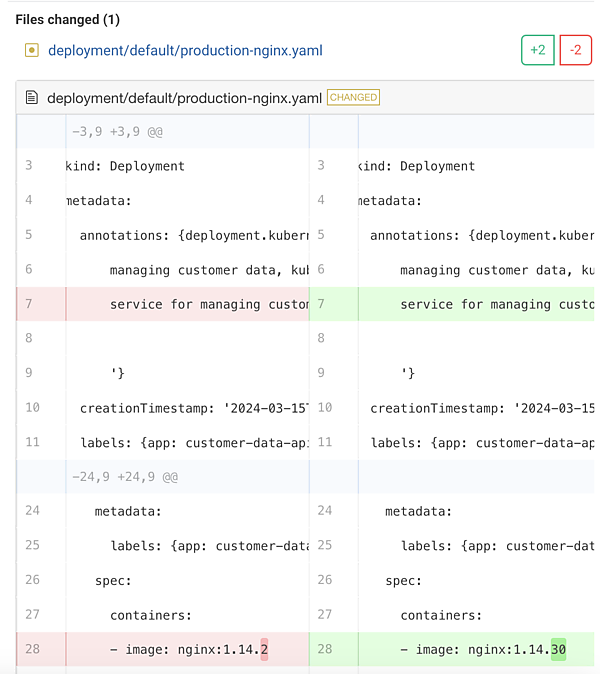Click the CHANGED status badge
This screenshot has height=674, width=600.
coord(353,98)
